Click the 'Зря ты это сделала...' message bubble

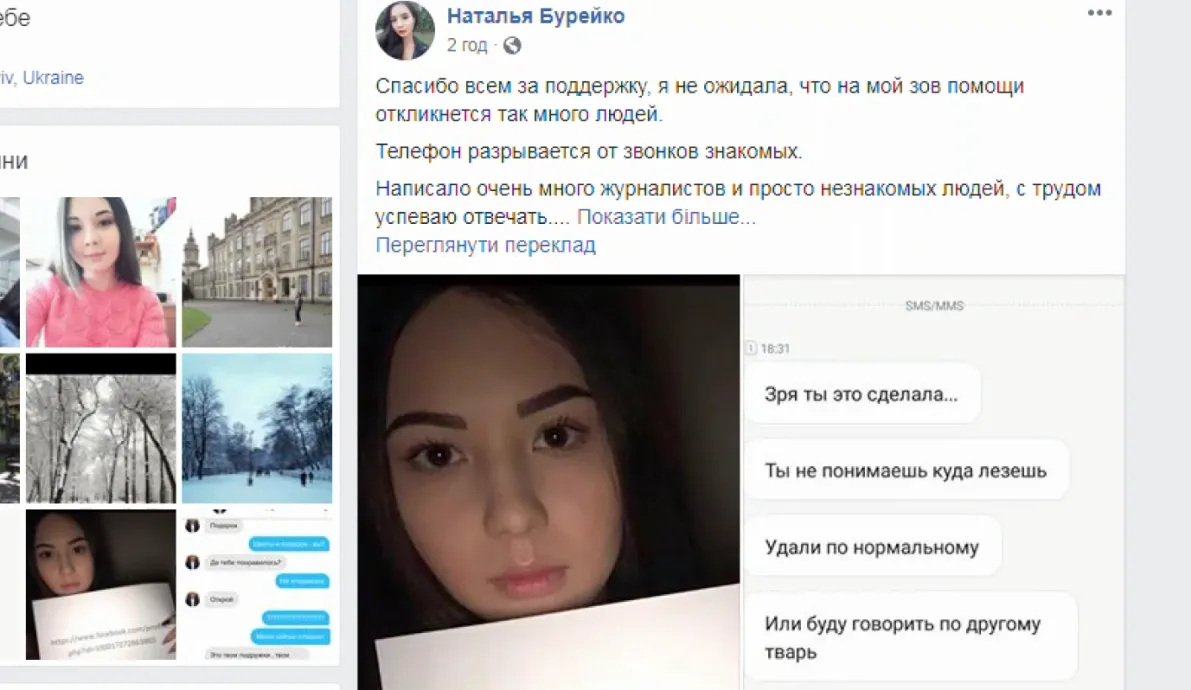tap(862, 394)
